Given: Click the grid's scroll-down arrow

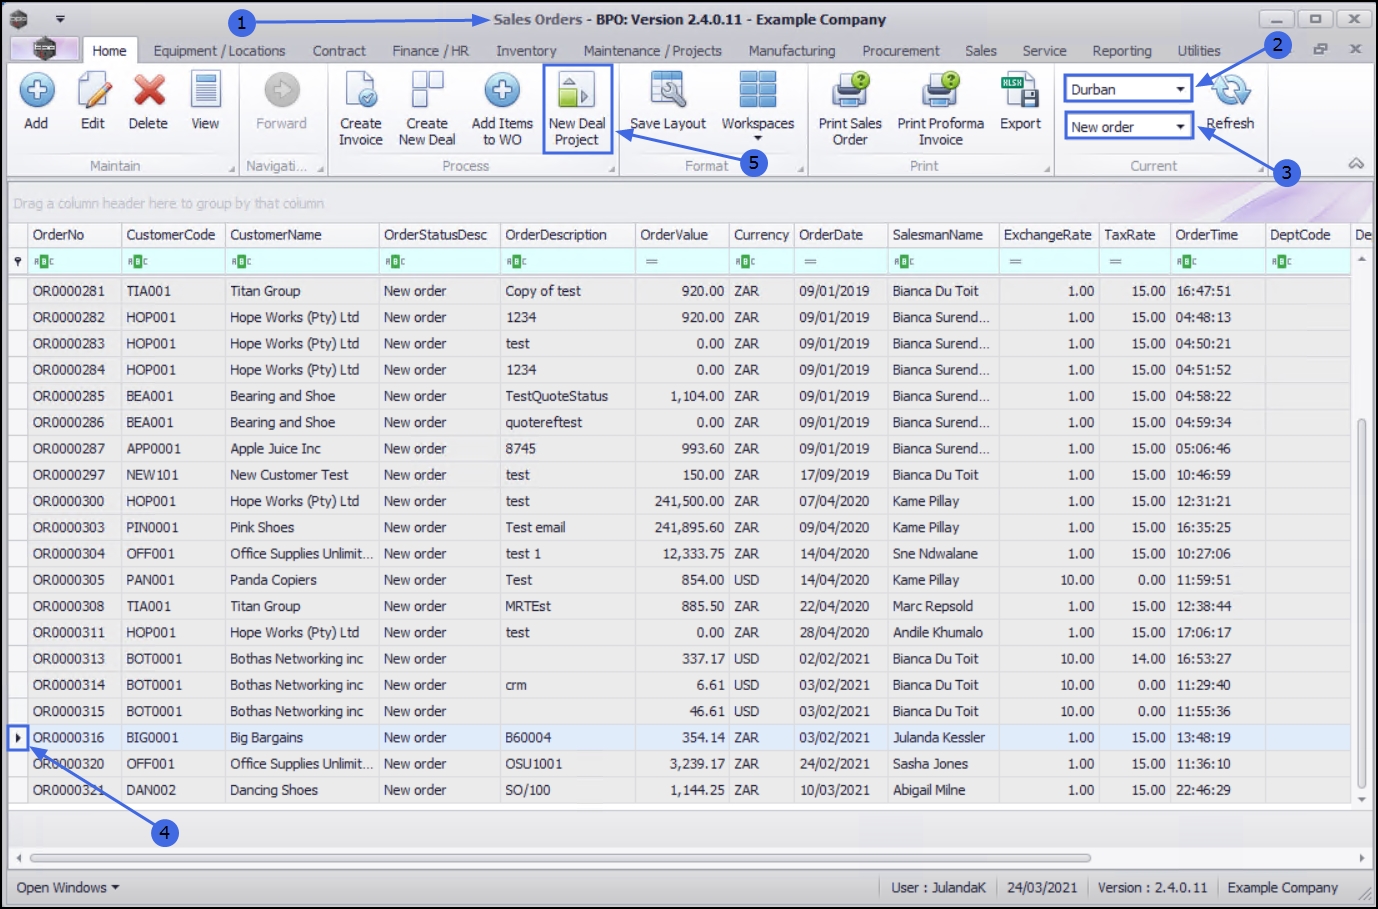Looking at the screenshot, I should [1361, 799].
